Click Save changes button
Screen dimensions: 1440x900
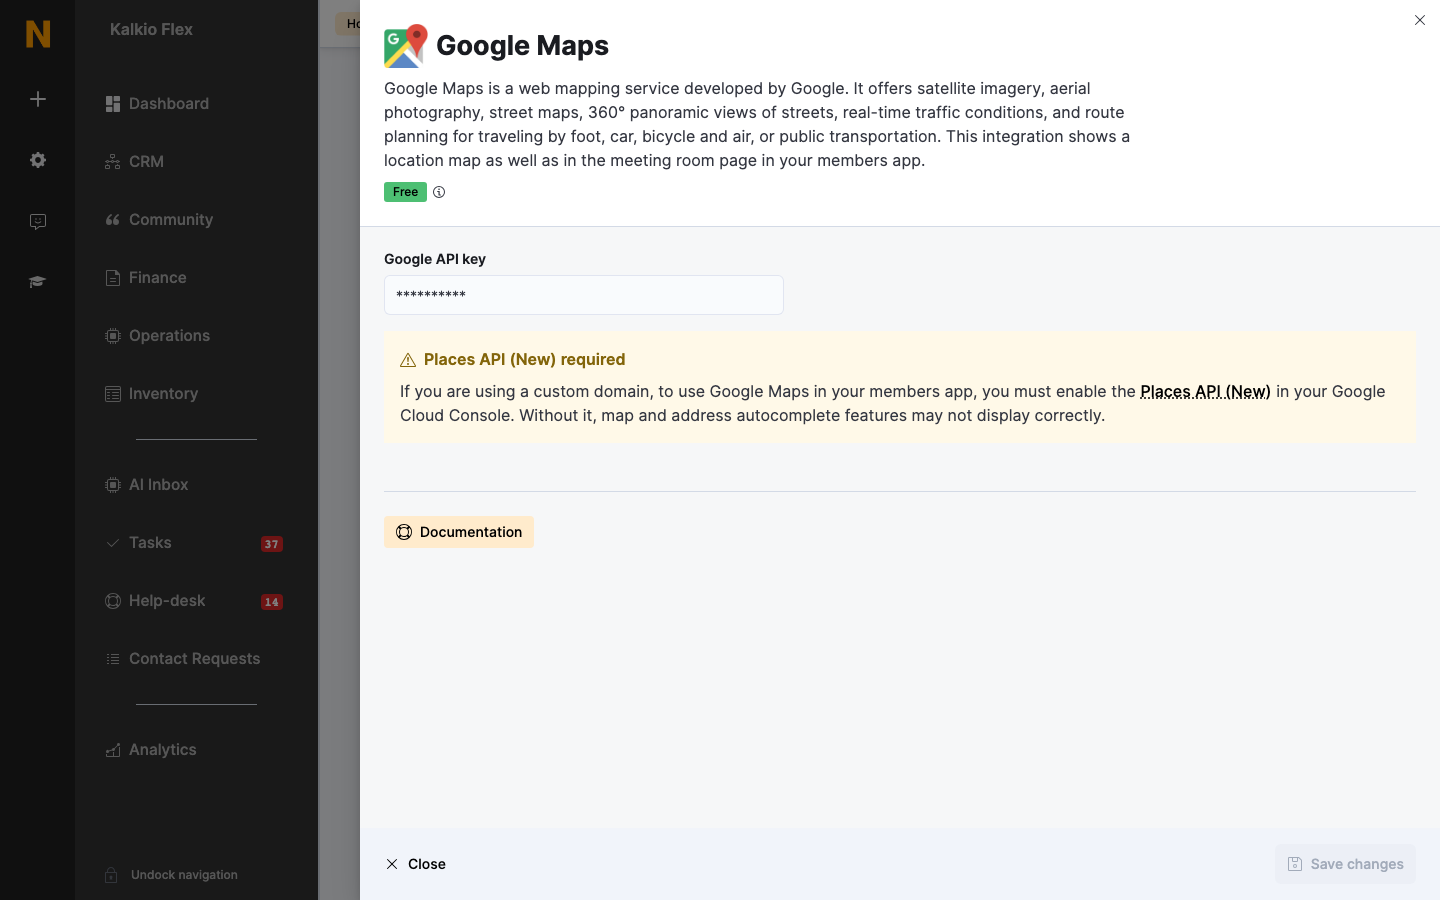pos(1345,864)
